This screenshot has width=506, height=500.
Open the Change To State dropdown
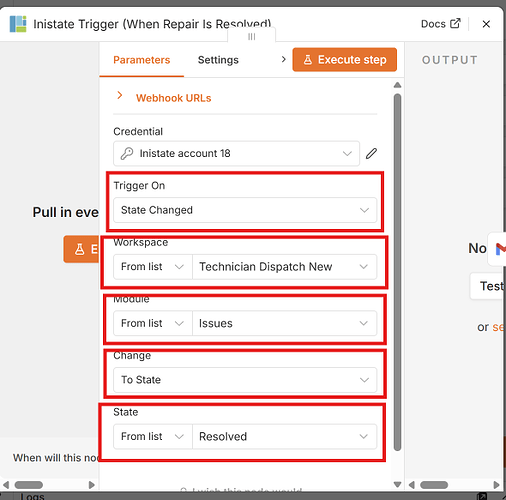245,380
